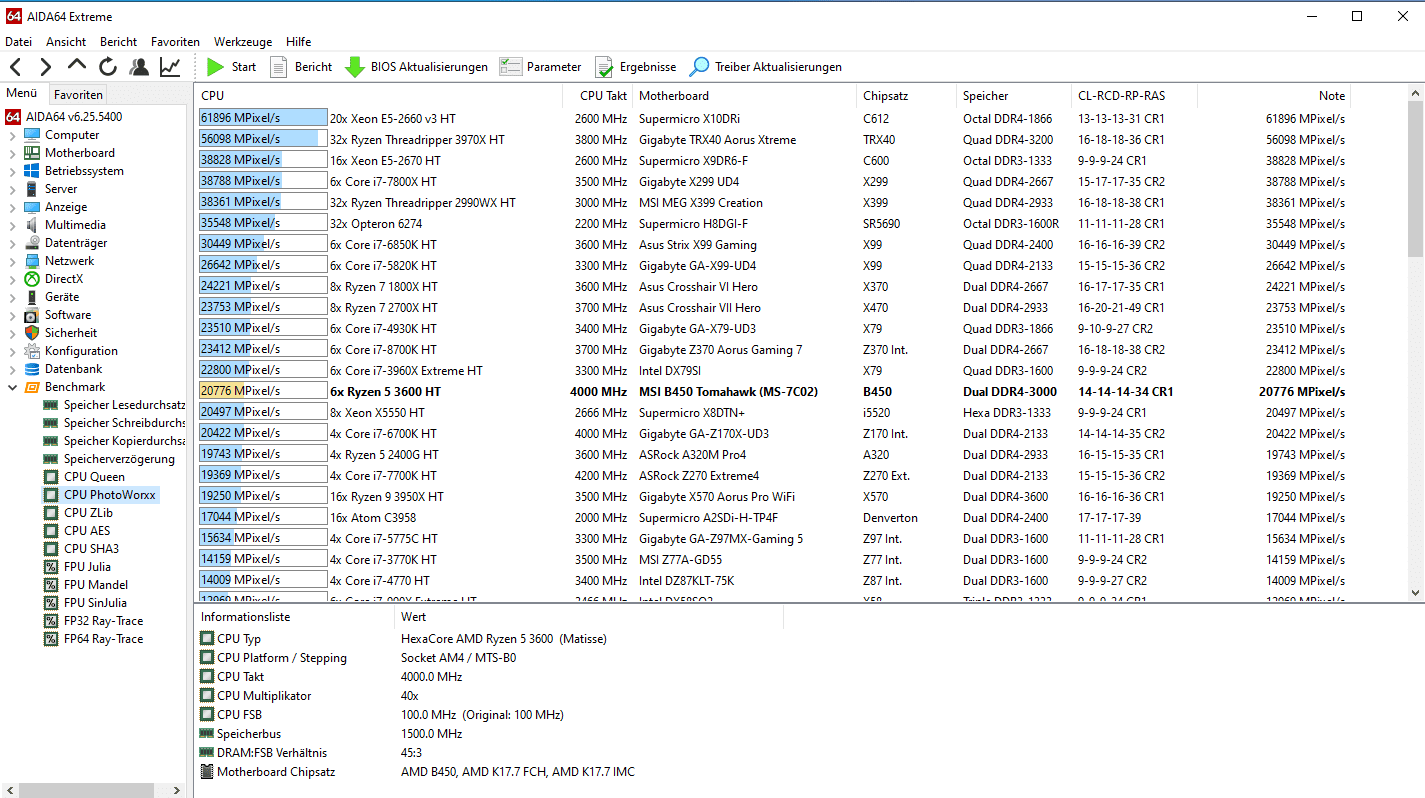This screenshot has height=798, width=1425.
Task: Sort by Motherboard column header
Action: pos(745,96)
